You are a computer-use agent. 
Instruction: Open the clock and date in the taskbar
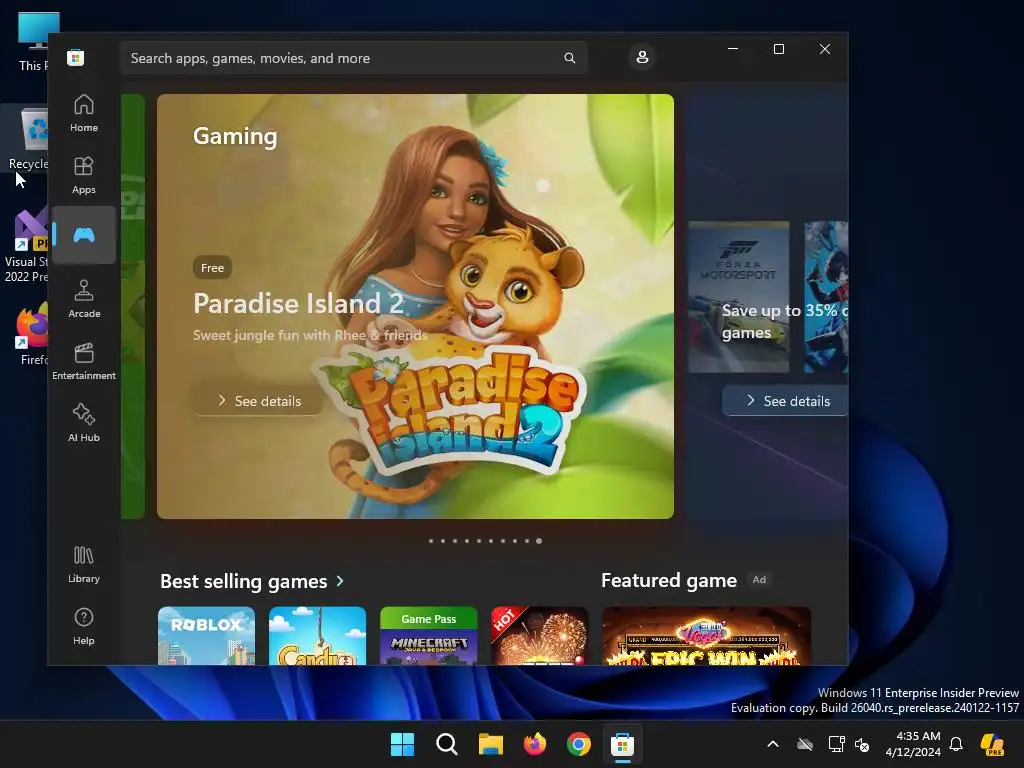pos(913,744)
